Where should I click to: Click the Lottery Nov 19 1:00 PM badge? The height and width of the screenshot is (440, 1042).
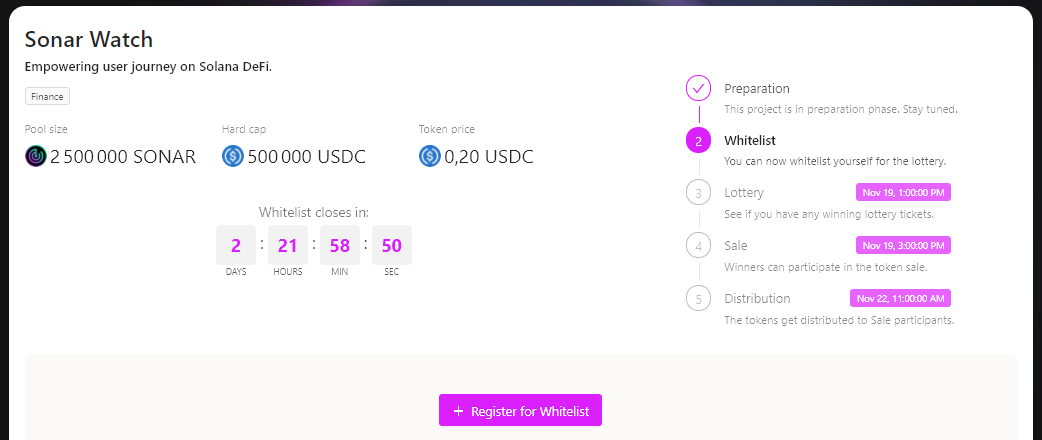point(903,192)
